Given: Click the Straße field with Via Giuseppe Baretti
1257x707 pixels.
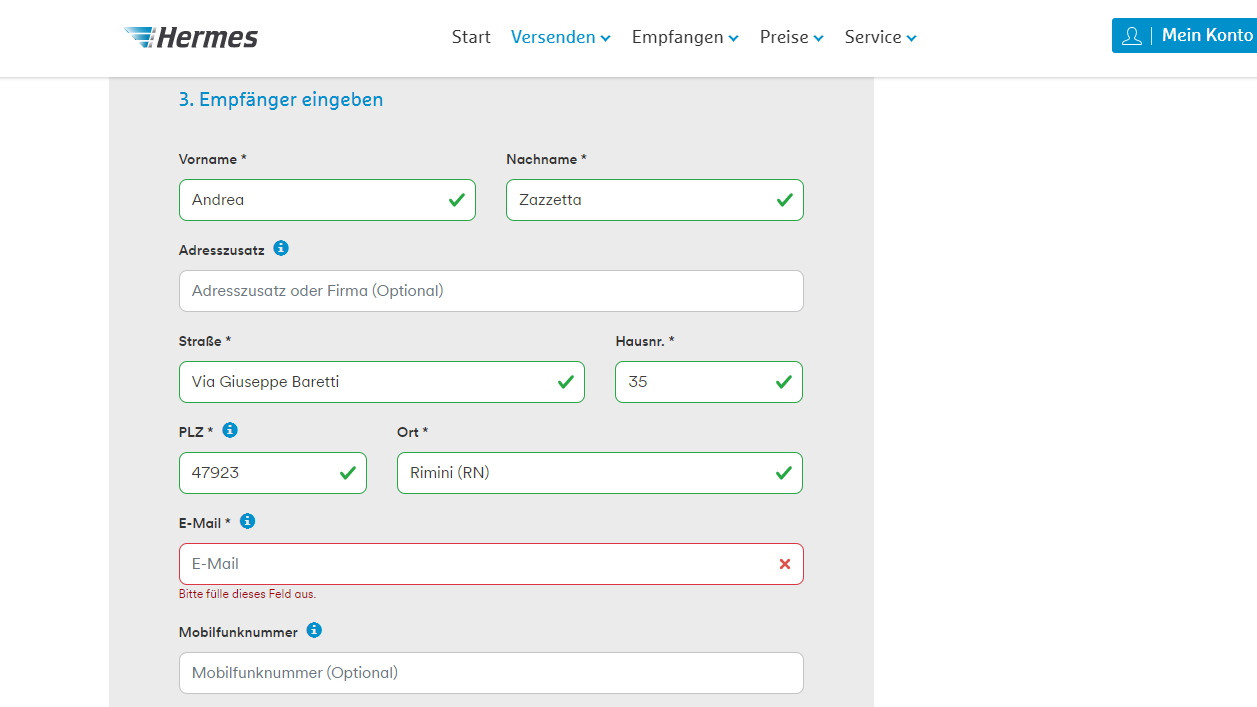Looking at the screenshot, I should (x=382, y=382).
